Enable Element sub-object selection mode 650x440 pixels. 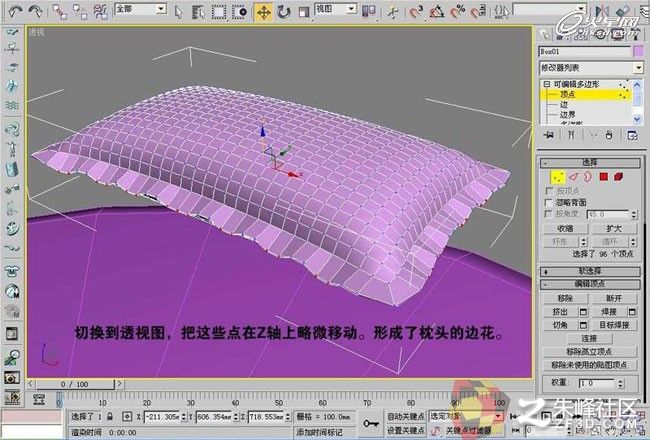click(x=618, y=177)
